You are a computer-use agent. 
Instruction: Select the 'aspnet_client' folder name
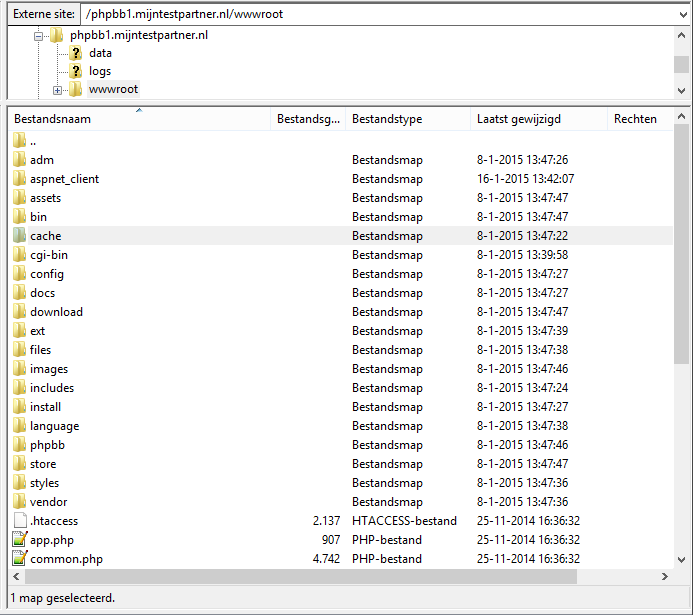(65, 179)
